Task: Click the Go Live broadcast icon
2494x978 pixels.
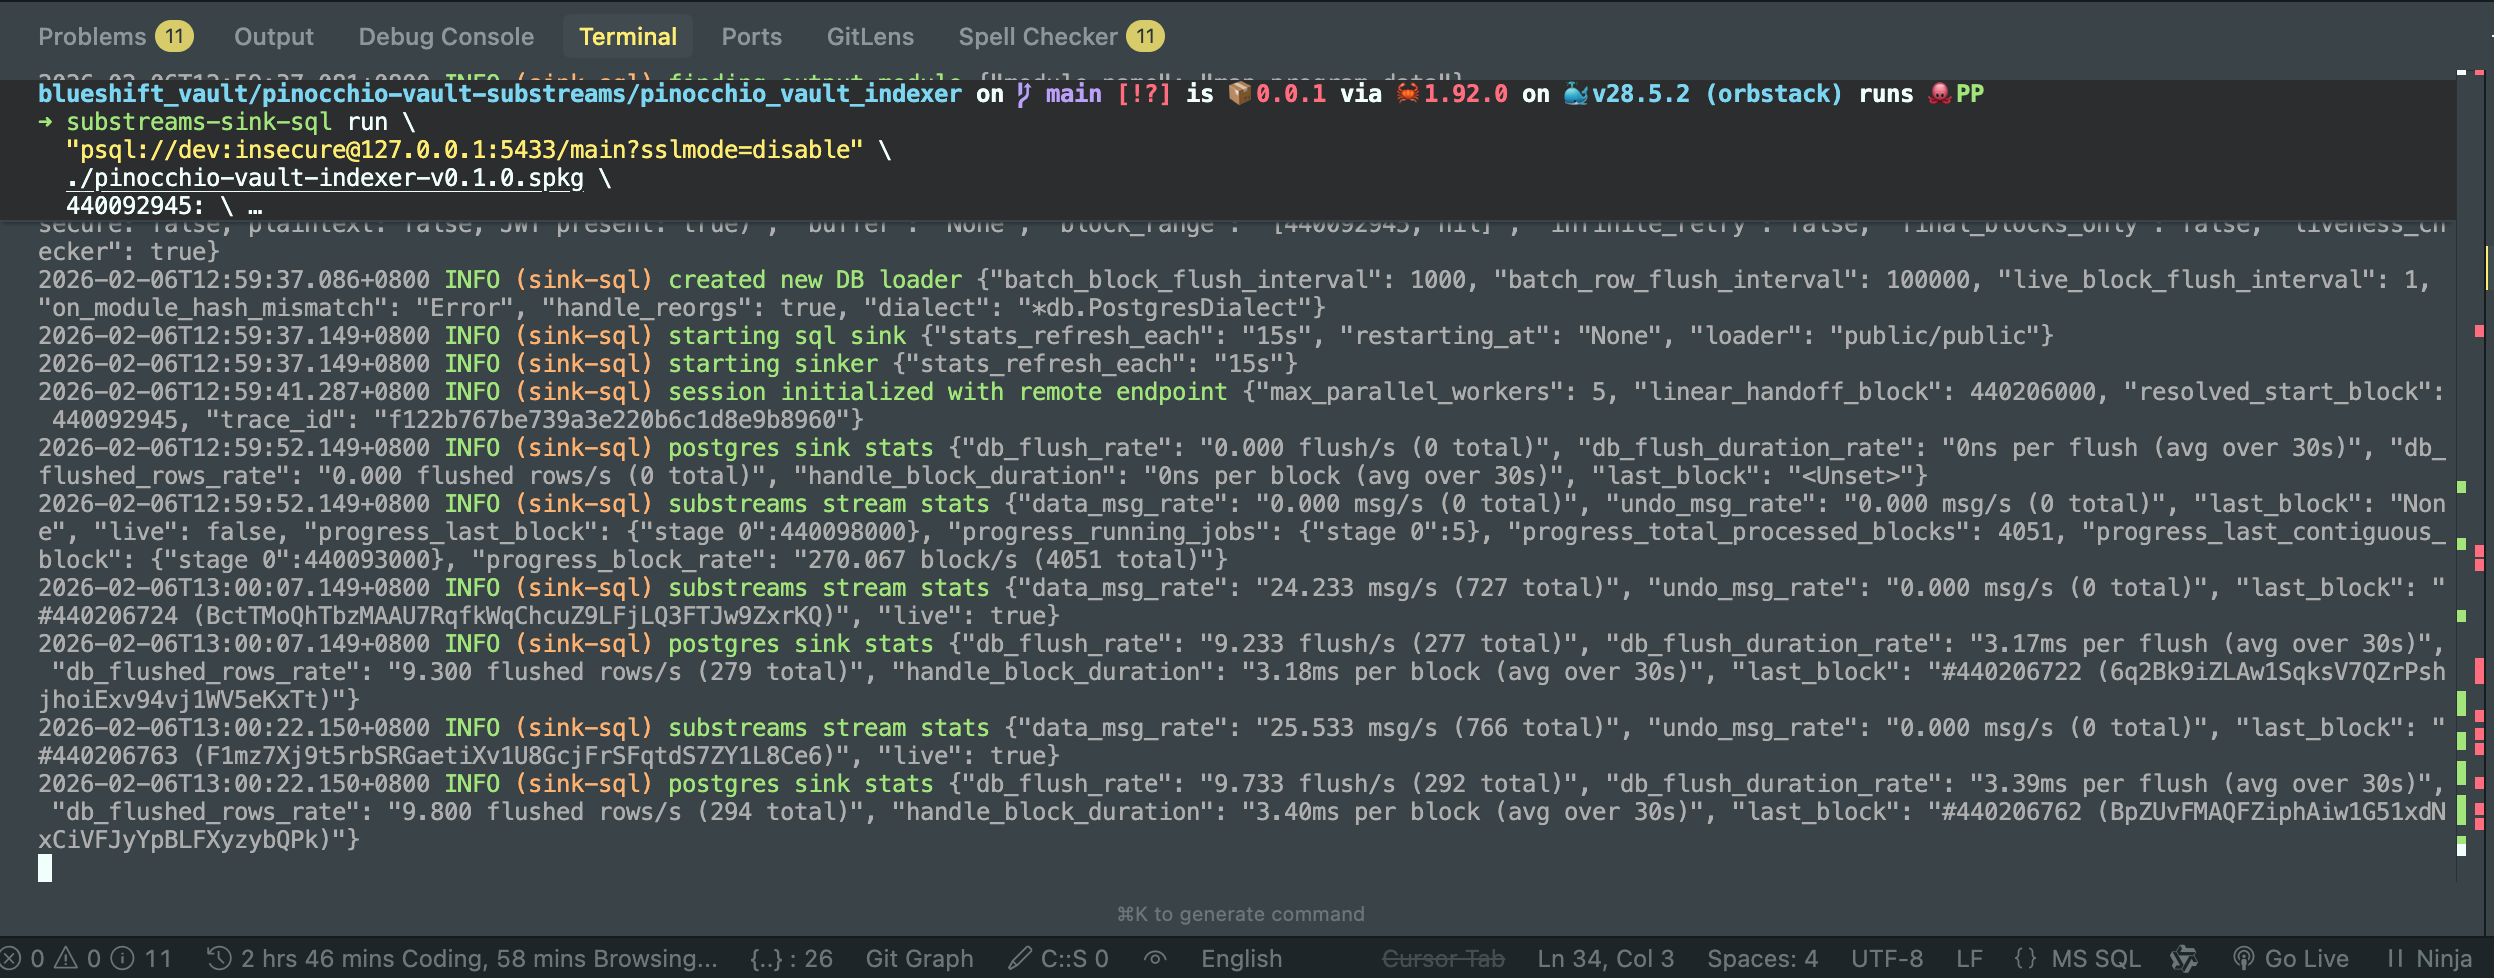Action: 2243,959
